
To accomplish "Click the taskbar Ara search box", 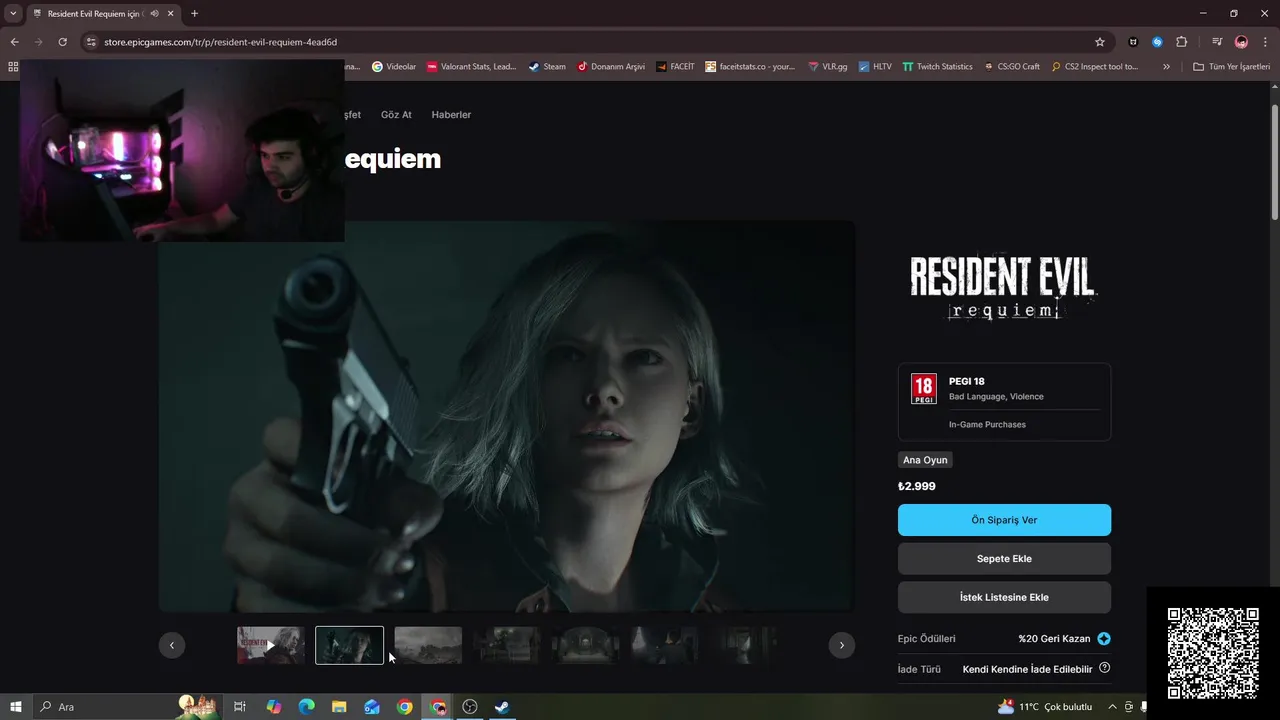I will (125, 707).
